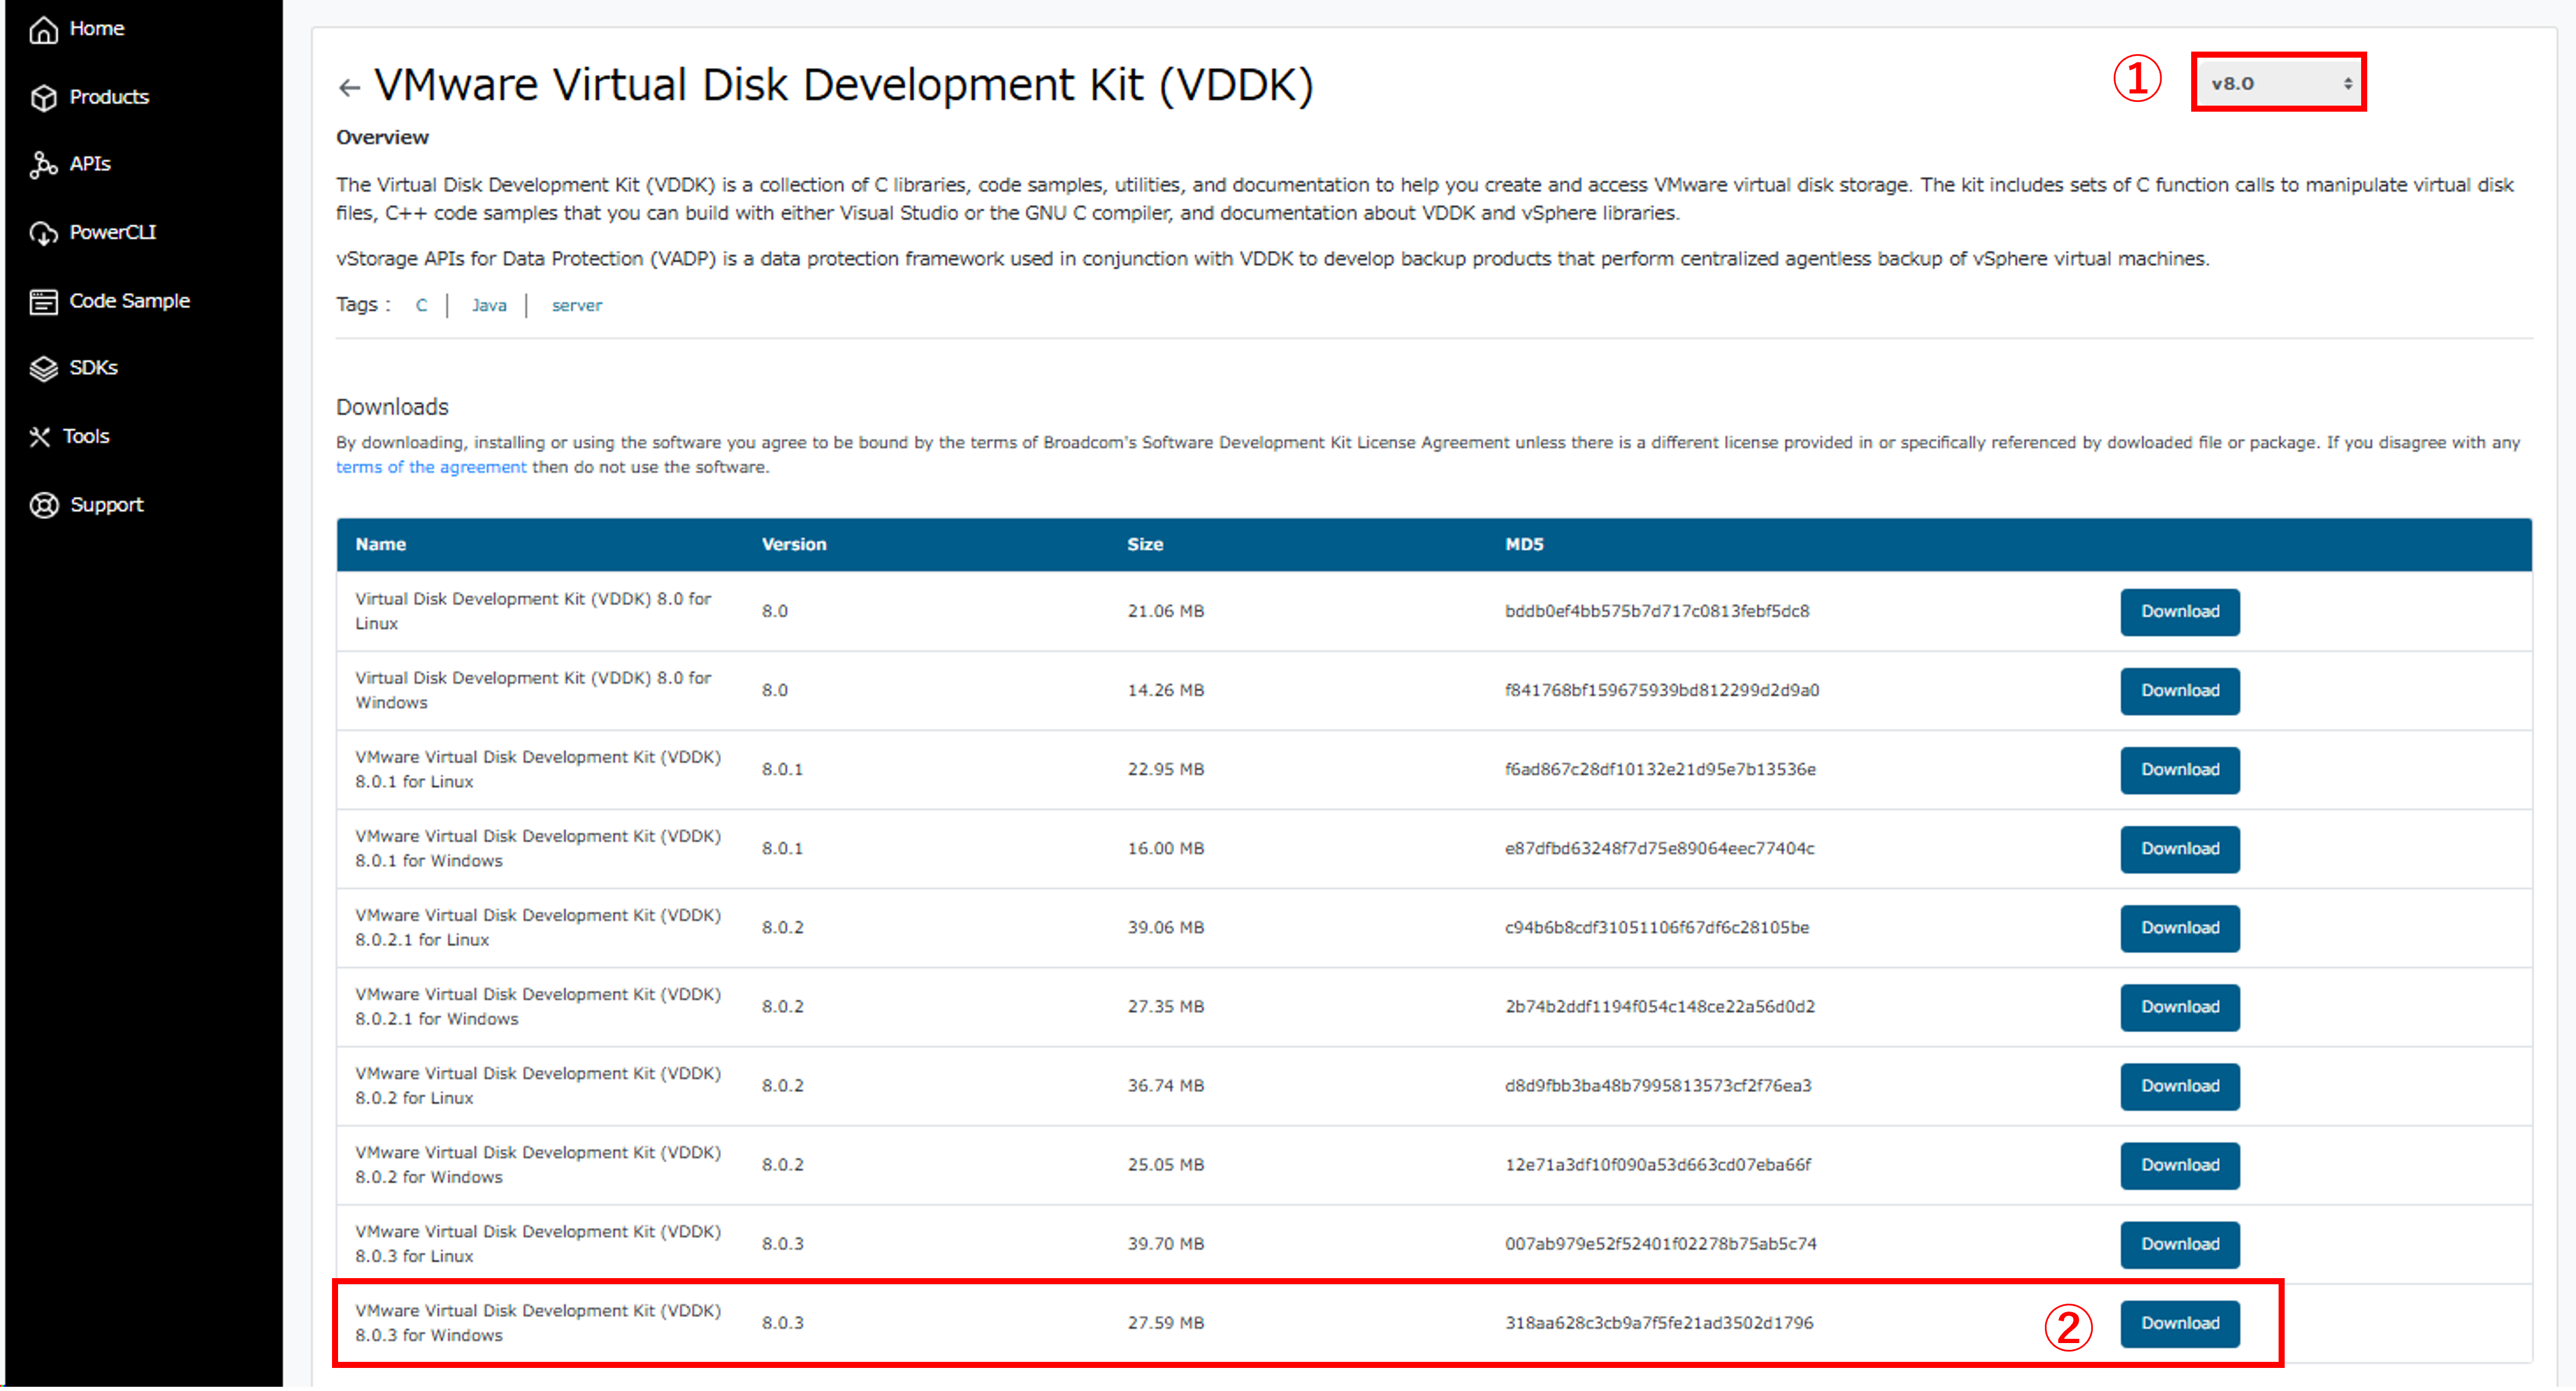Follow the C tag link
The width and height of the screenshot is (2576, 1391).
coord(421,306)
